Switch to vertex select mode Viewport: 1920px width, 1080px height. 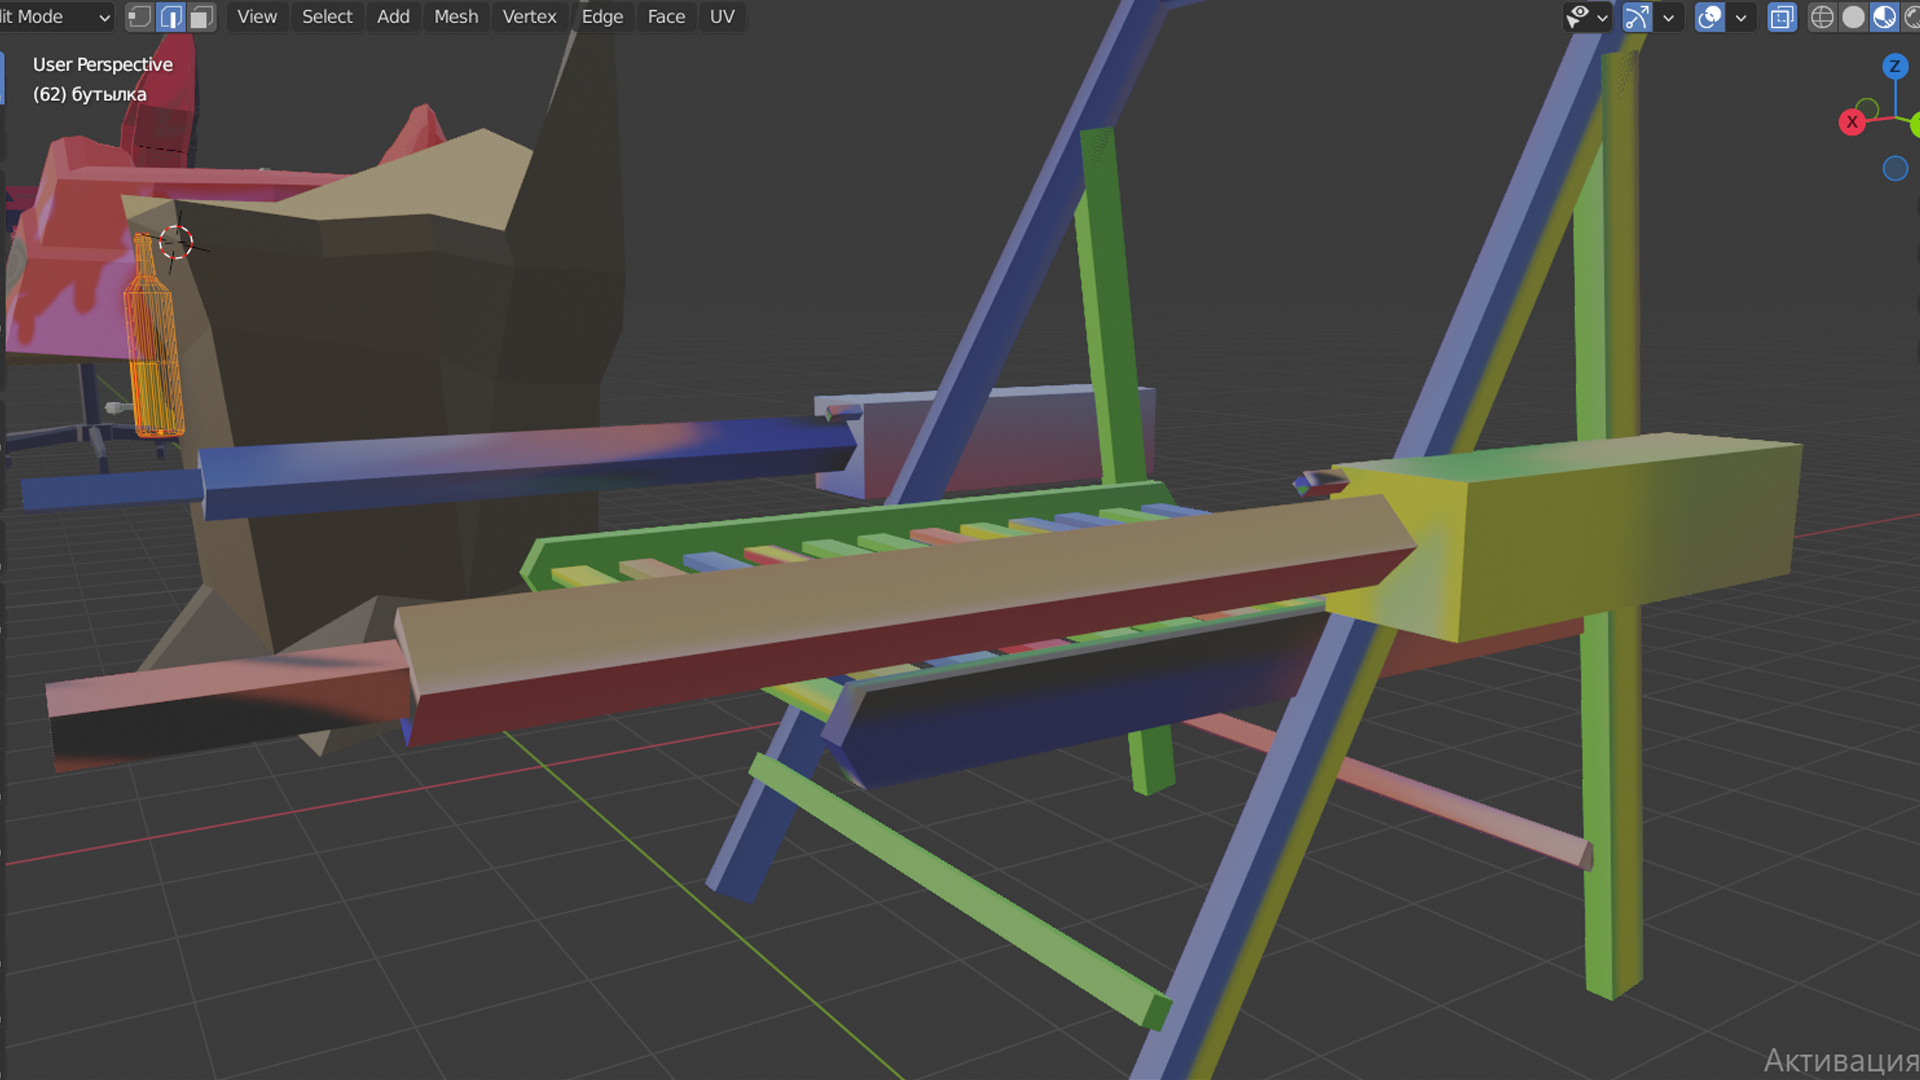[140, 17]
